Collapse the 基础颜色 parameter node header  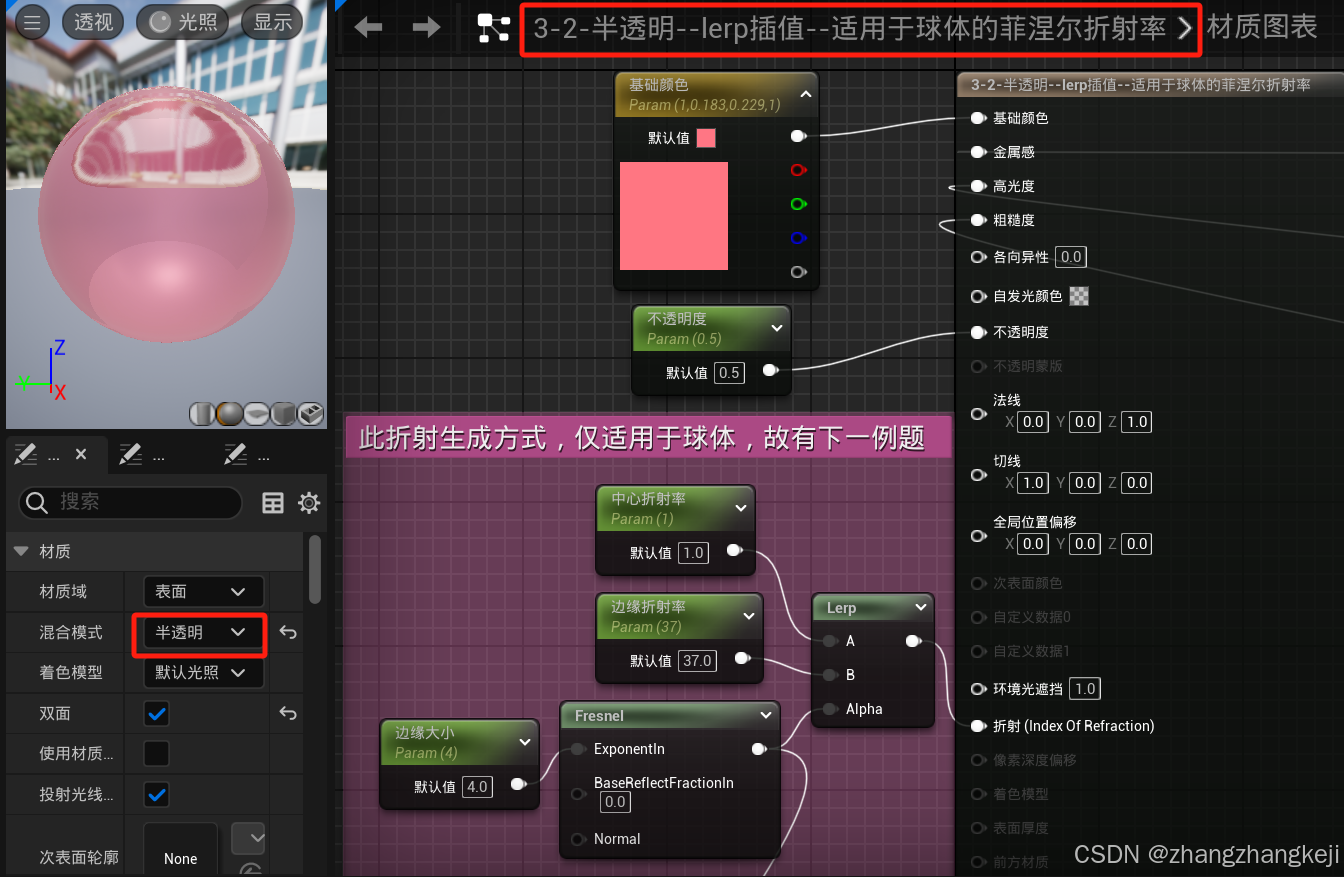coord(805,92)
